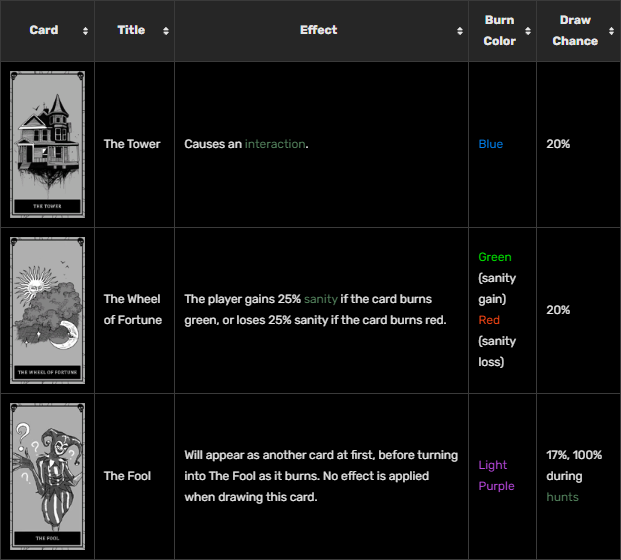This screenshot has height=560, width=621.
Task: Open The Fool card image
Action: click(x=48, y=476)
